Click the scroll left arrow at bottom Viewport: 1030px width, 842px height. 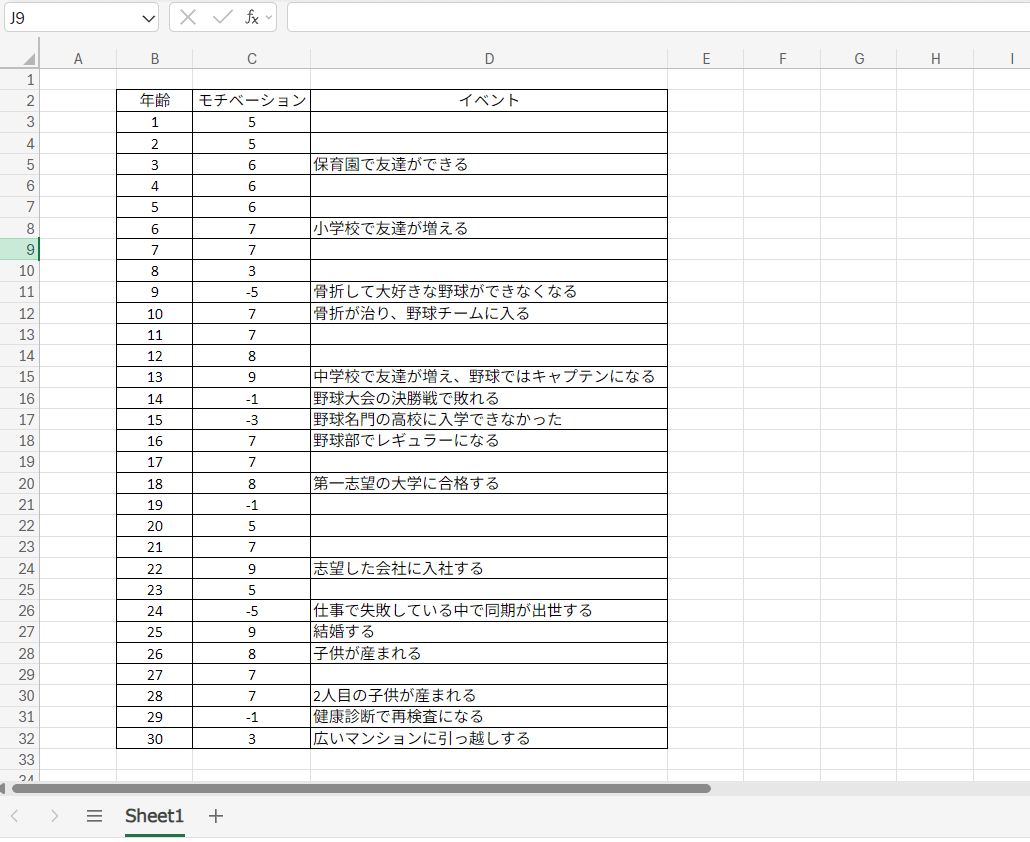tap(5, 788)
